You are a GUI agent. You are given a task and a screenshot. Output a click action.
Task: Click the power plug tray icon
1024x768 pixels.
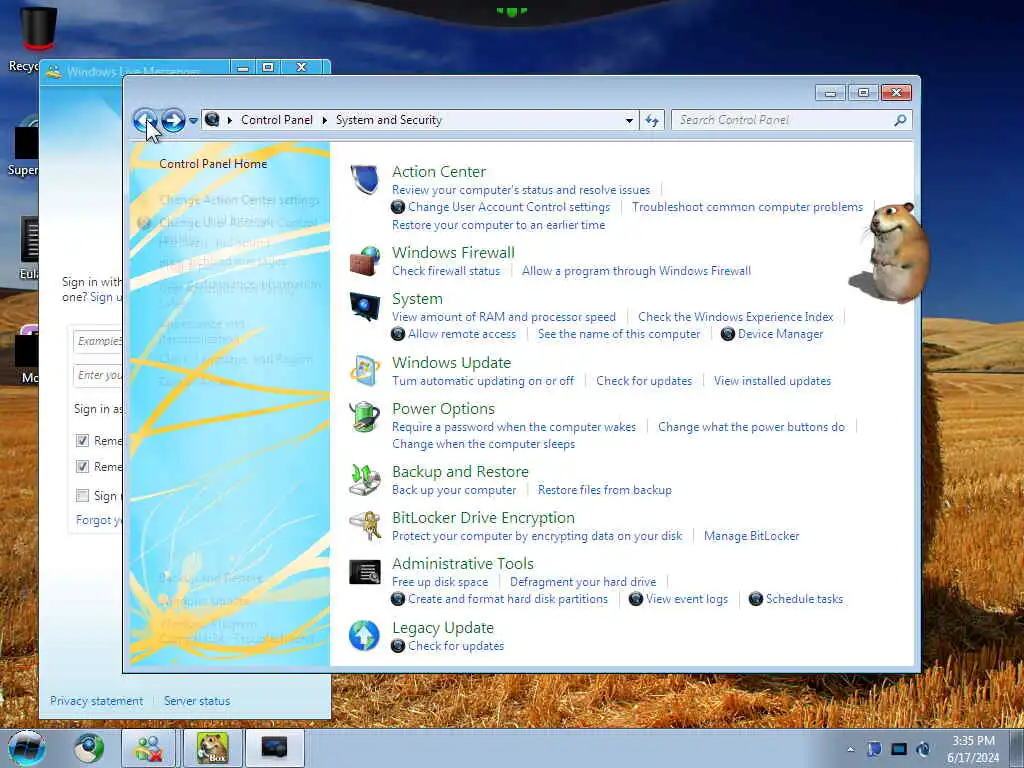pyautogui.click(x=923, y=749)
